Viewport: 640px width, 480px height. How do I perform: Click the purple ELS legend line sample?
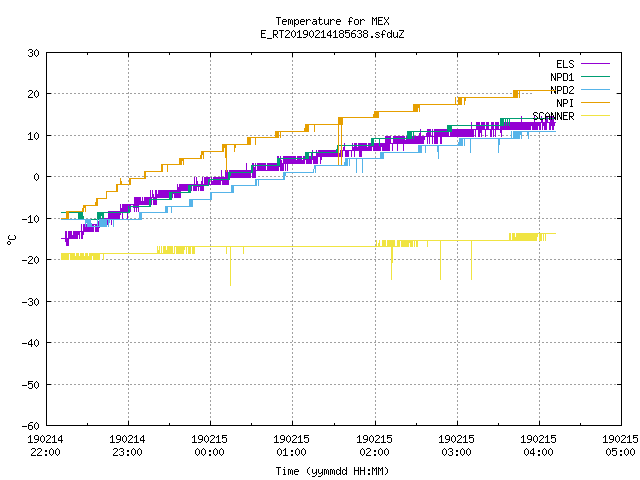[595, 64]
